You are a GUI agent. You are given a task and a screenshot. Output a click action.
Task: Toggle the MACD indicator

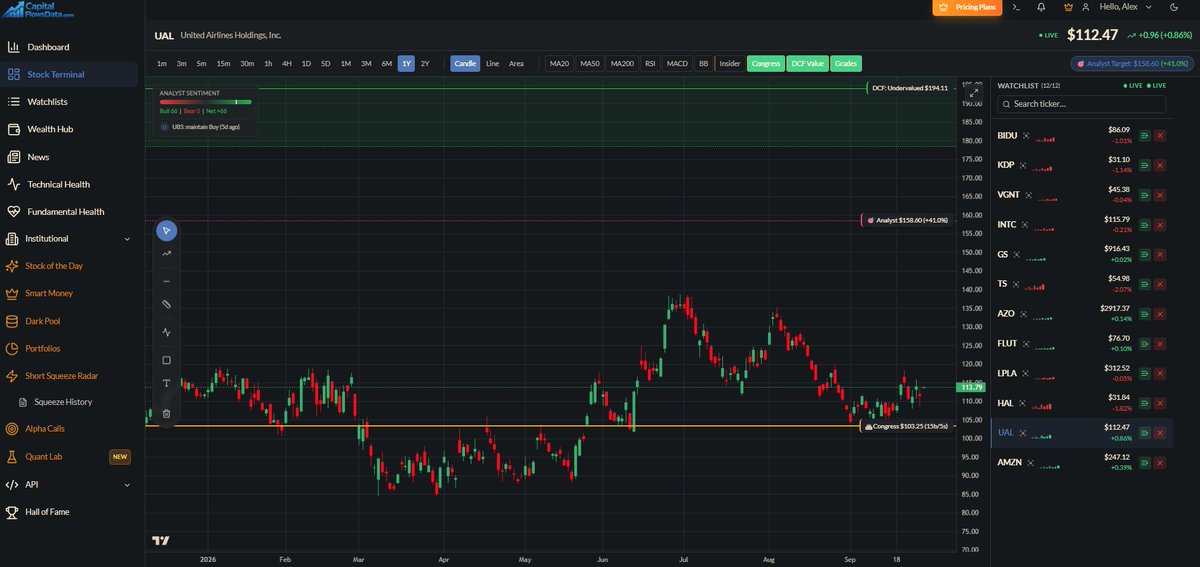[677, 64]
